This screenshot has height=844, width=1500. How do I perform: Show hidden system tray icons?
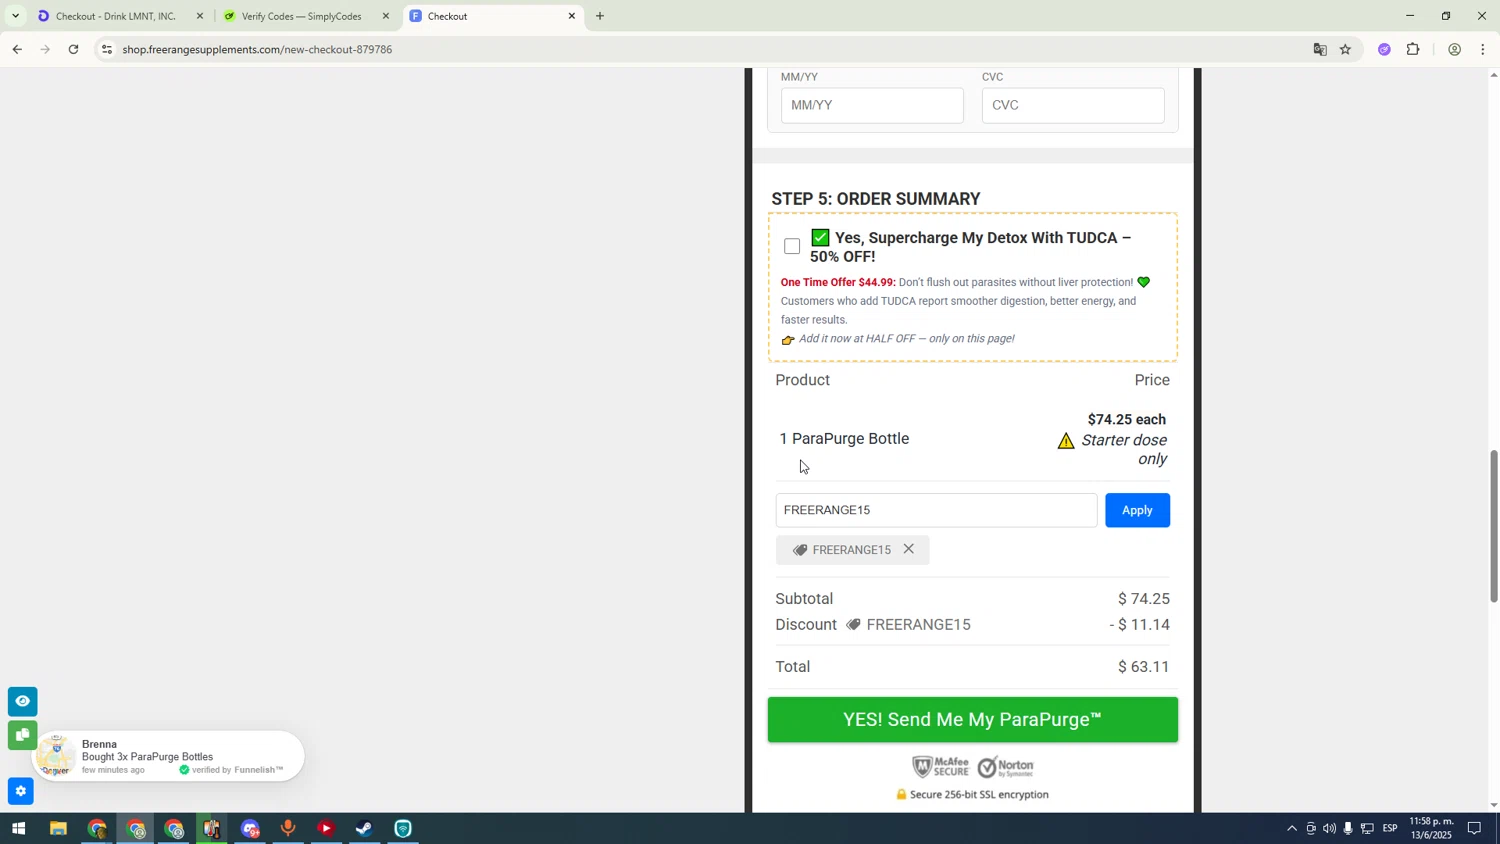[1292, 829]
